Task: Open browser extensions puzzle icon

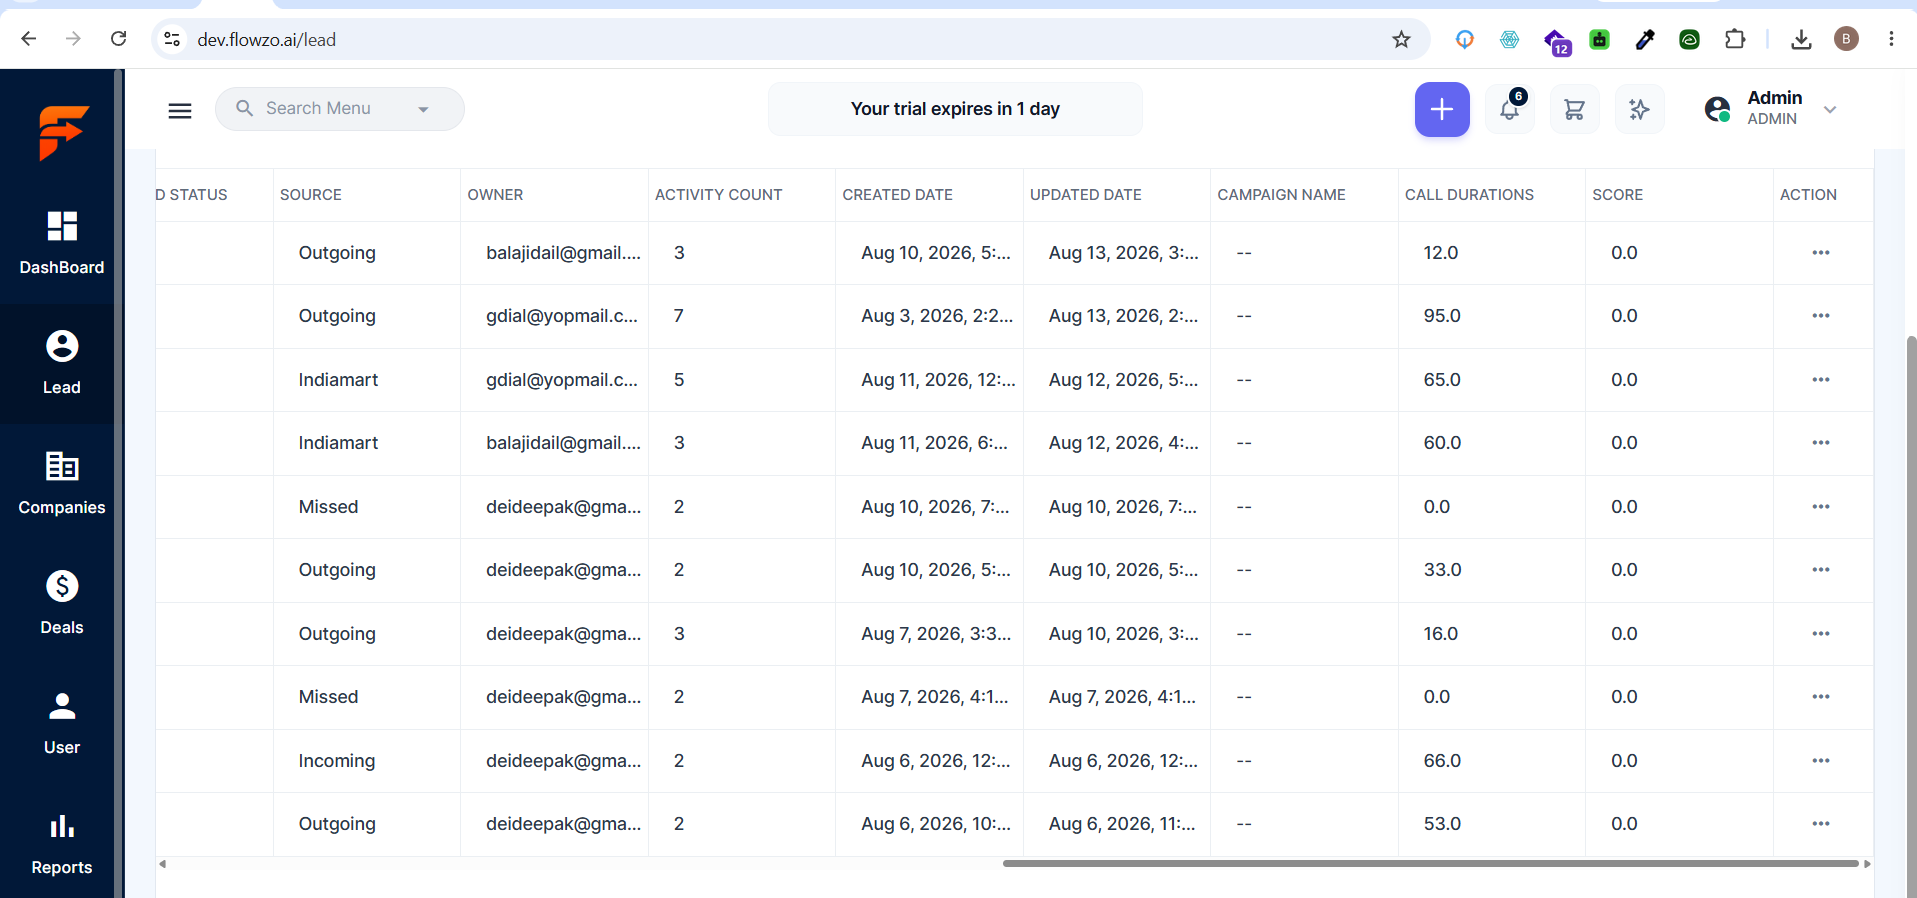Action: pyautogui.click(x=1735, y=39)
